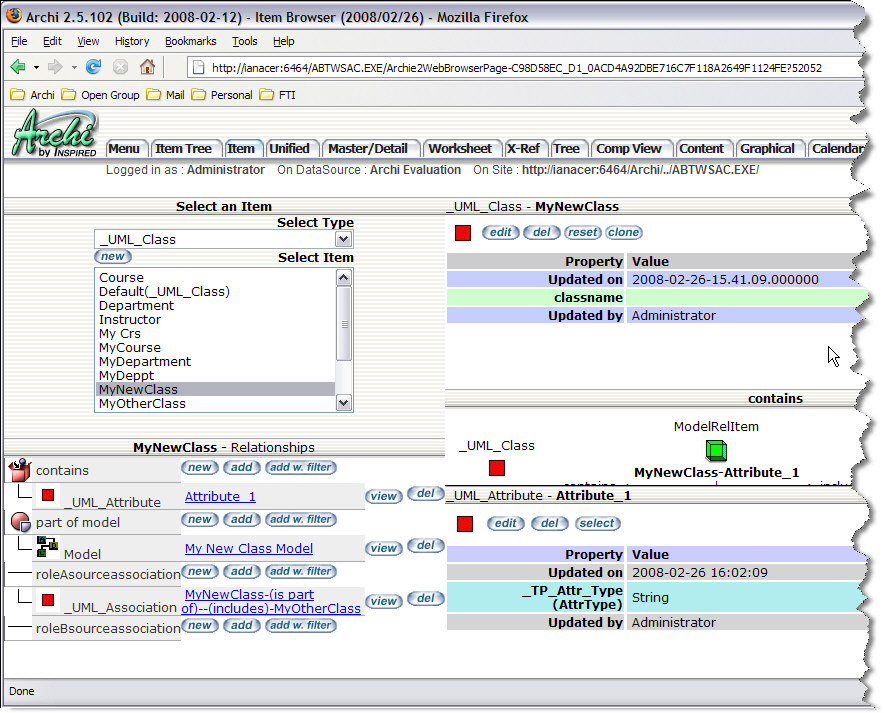Image resolution: width=884 pixels, height=713 pixels.
Task: Click the URL address field
Action: pos(510,68)
